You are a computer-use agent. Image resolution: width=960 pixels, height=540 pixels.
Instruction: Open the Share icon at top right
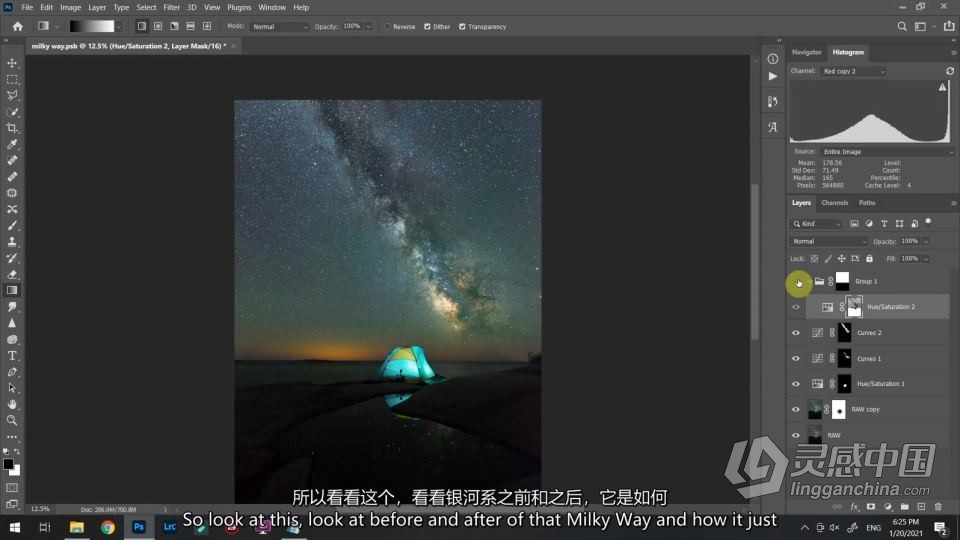949,26
